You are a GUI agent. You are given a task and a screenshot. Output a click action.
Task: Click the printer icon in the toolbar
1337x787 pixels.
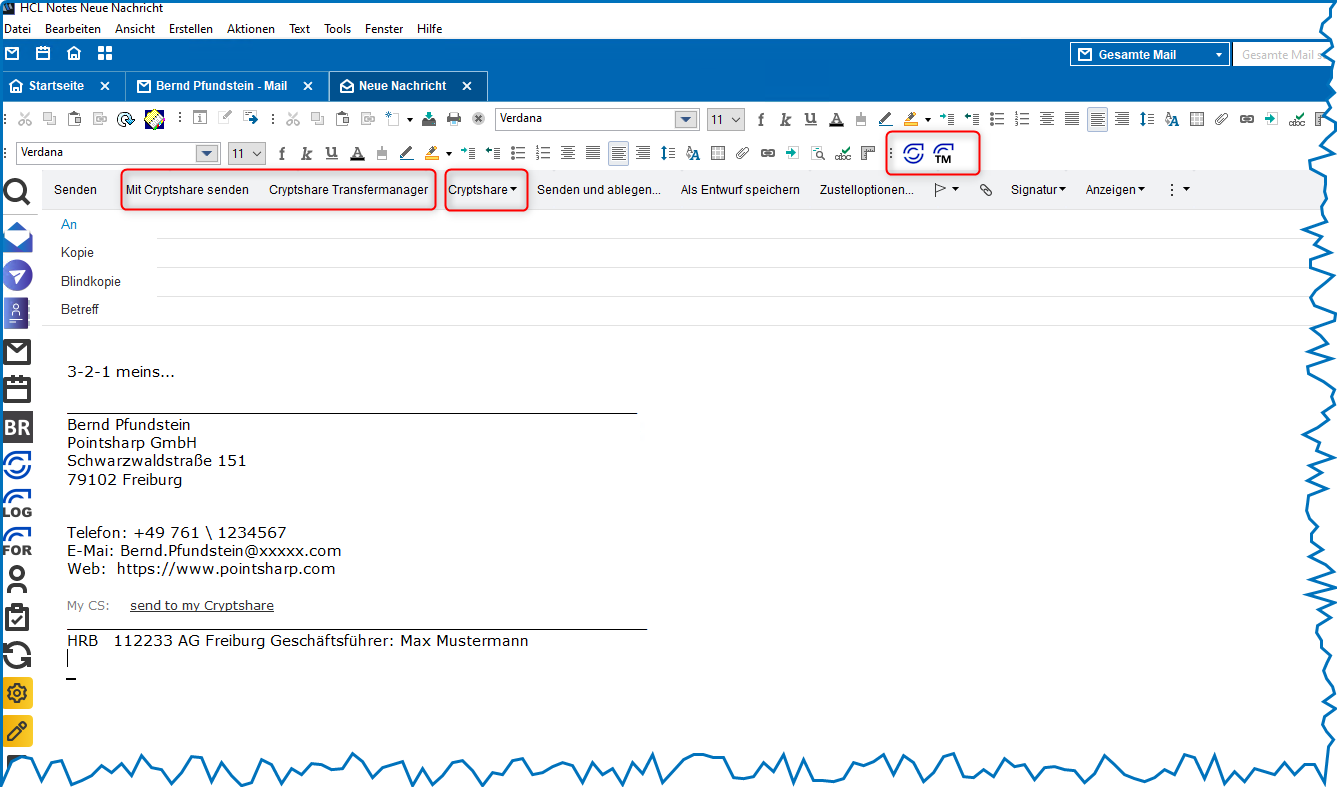tap(454, 119)
